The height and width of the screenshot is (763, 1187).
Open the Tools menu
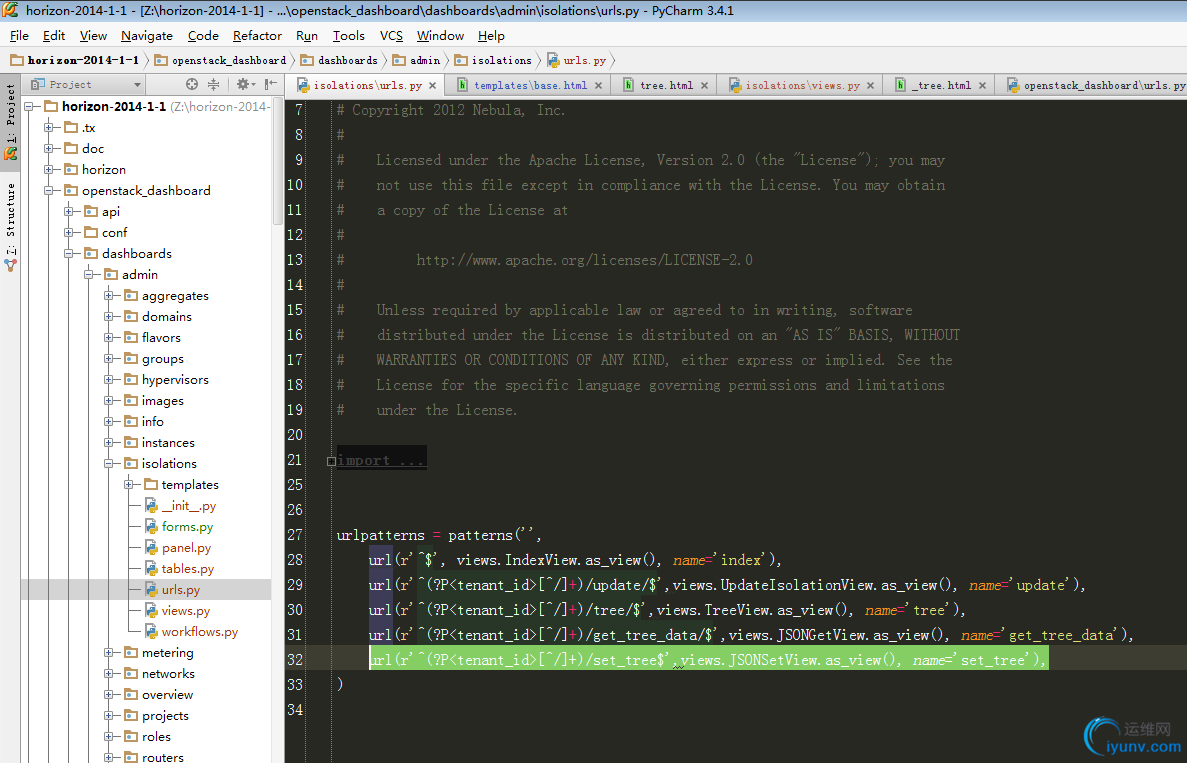[348, 36]
